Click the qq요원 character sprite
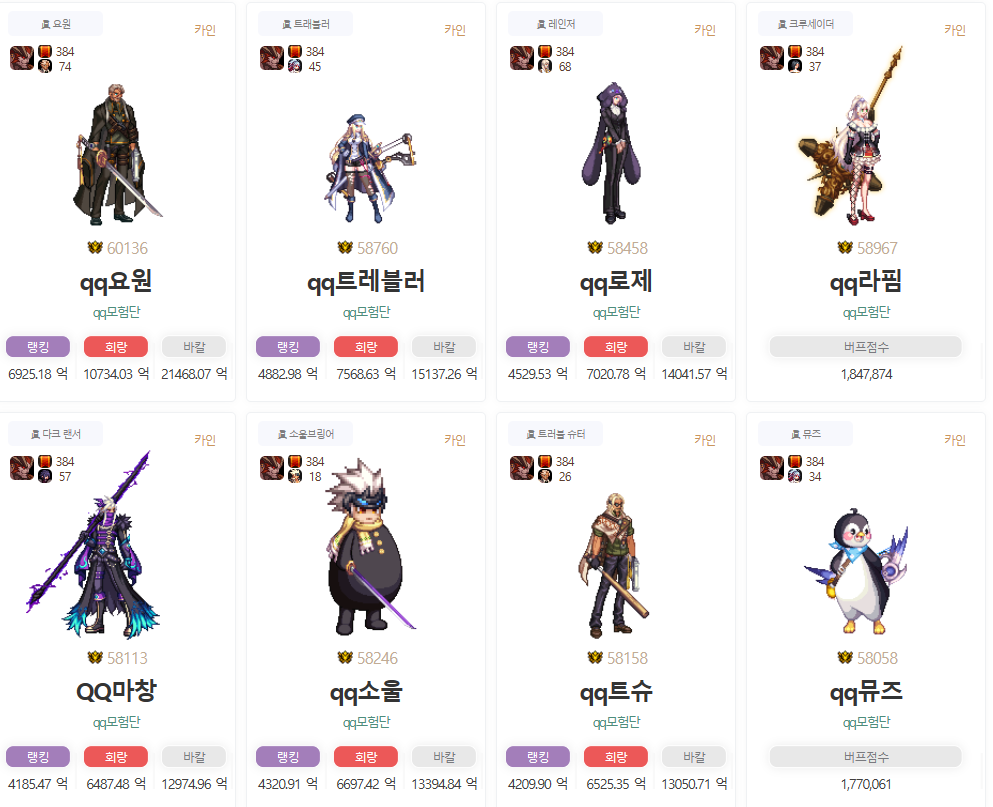 point(117,154)
